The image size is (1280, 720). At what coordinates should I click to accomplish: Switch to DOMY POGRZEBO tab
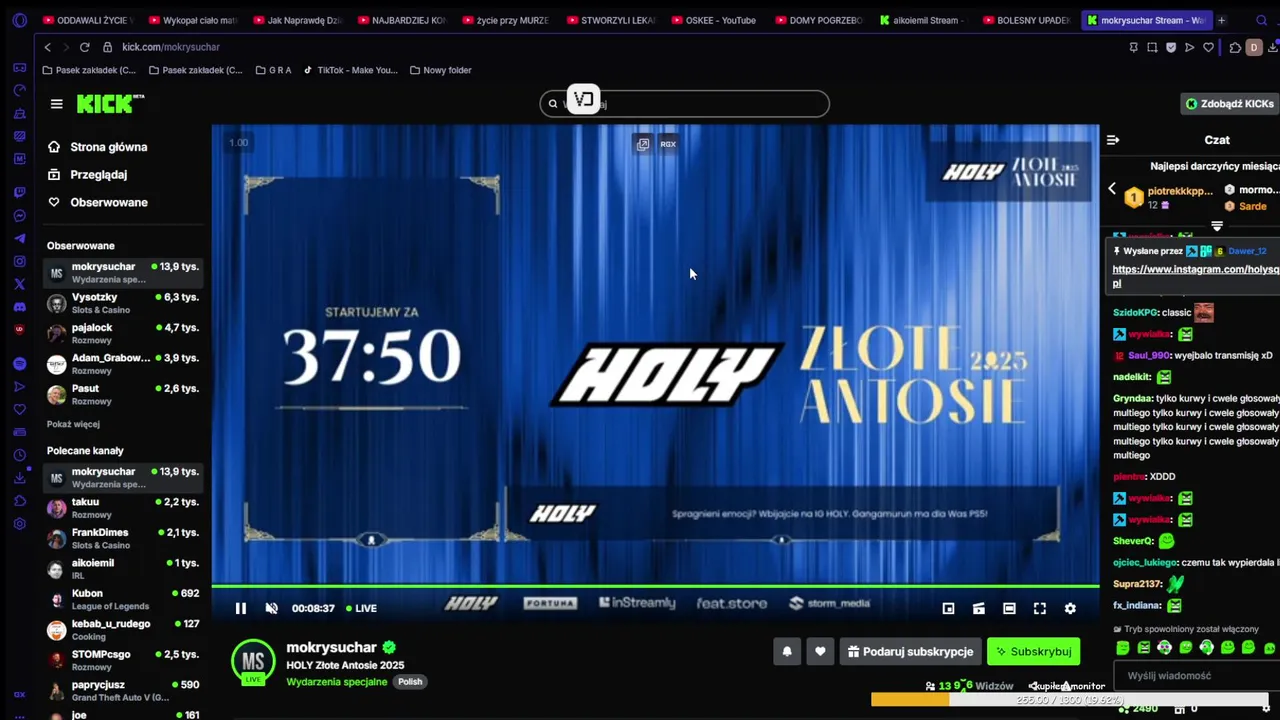pyautogui.click(x=818, y=20)
